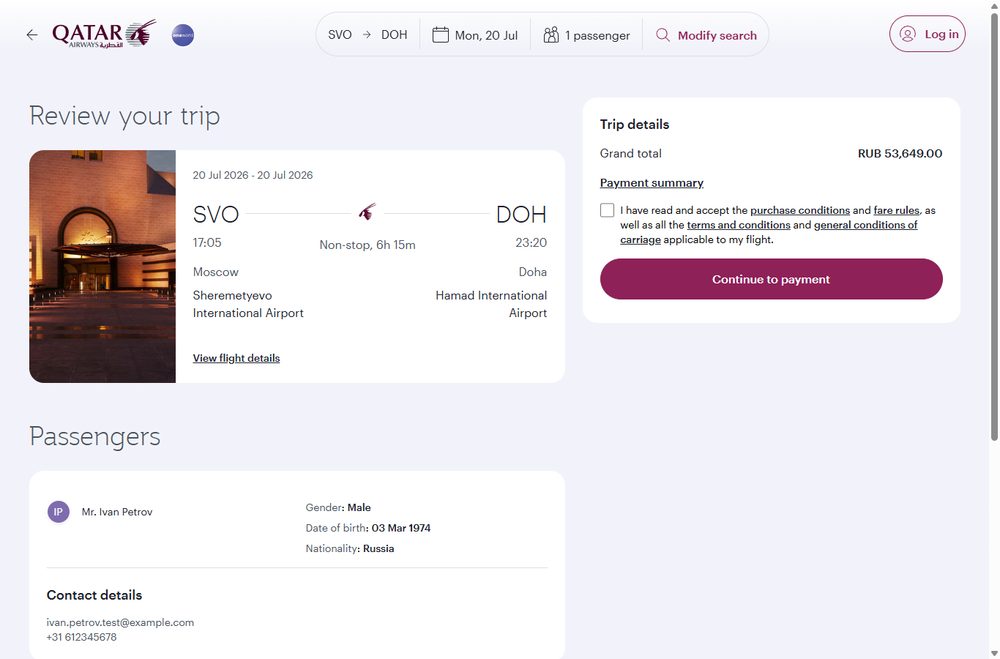Open View flight details link
The height and width of the screenshot is (659, 1000).
pos(237,358)
